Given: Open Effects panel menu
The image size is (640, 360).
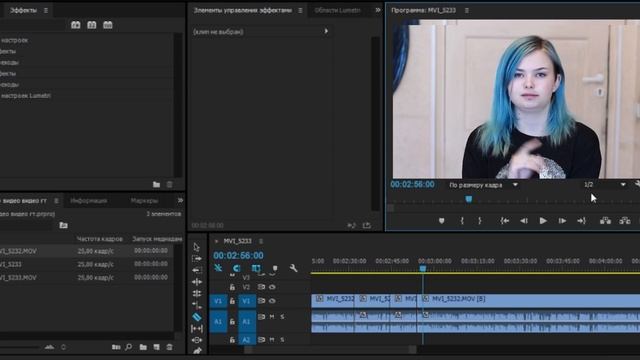Looking at the screenshot, I should click(46, 10).
